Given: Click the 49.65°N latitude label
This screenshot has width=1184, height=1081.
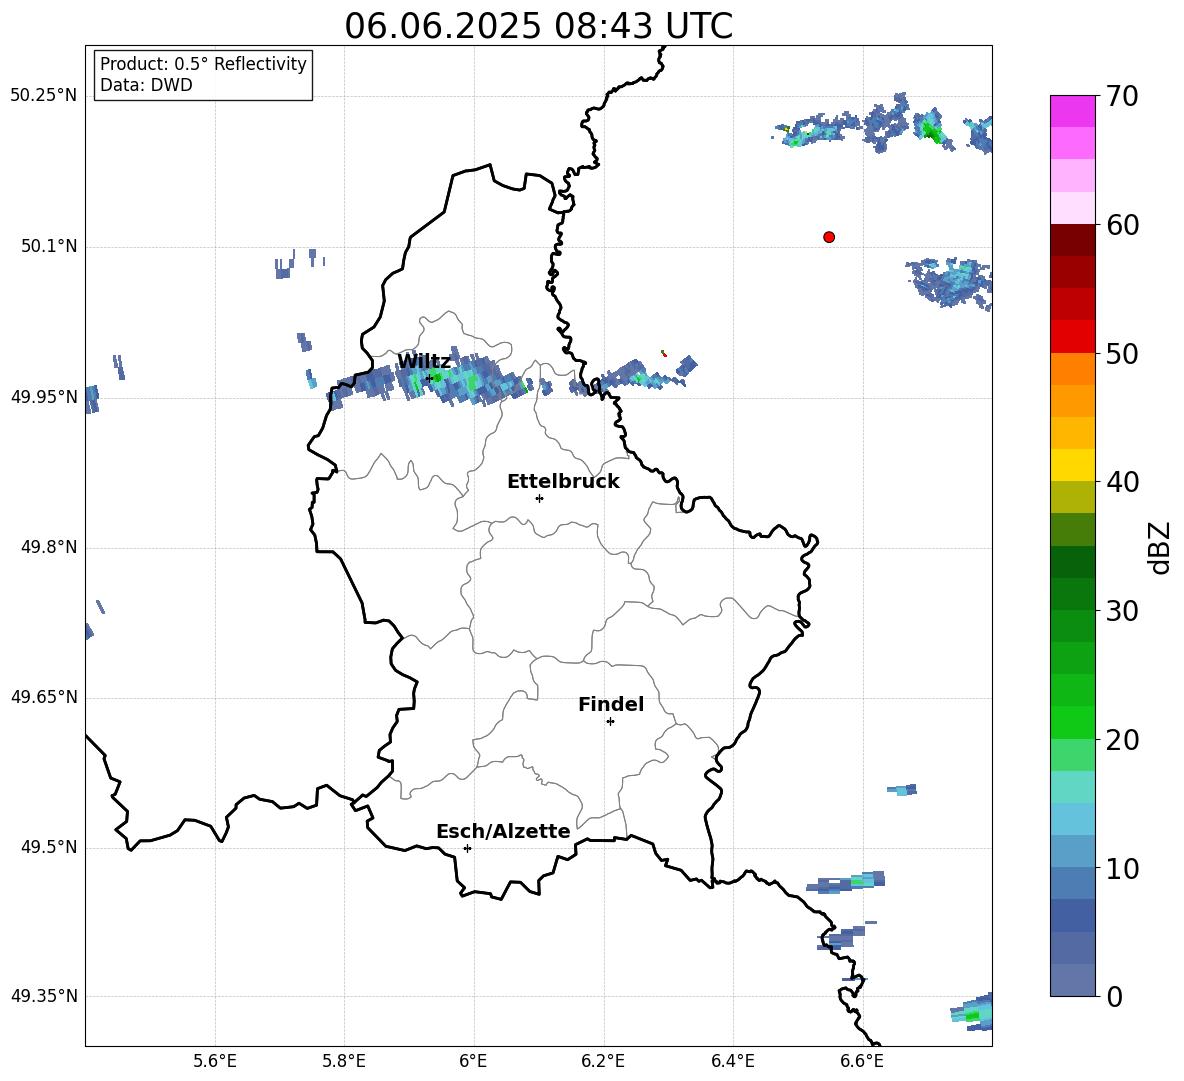Looking at the screenshot, I should (44, 697).
